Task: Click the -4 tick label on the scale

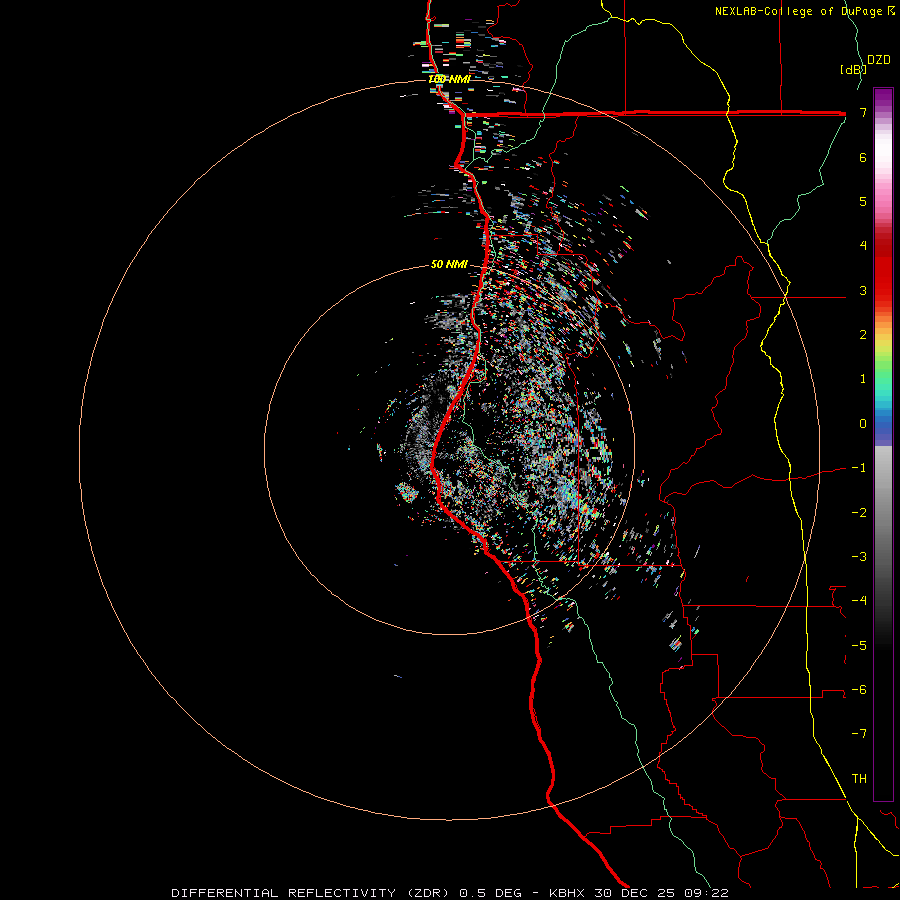Action: coord(859,601)
